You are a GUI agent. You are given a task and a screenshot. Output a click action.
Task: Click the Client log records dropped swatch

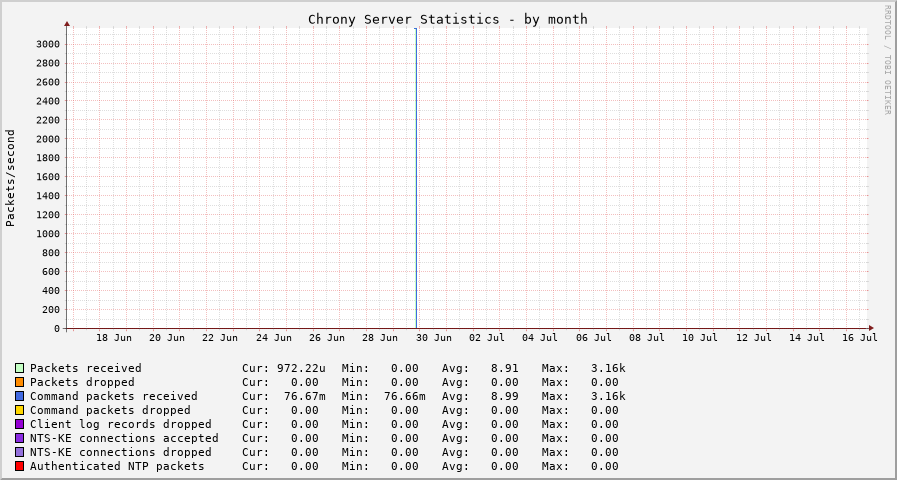click(x=19, y=424)
